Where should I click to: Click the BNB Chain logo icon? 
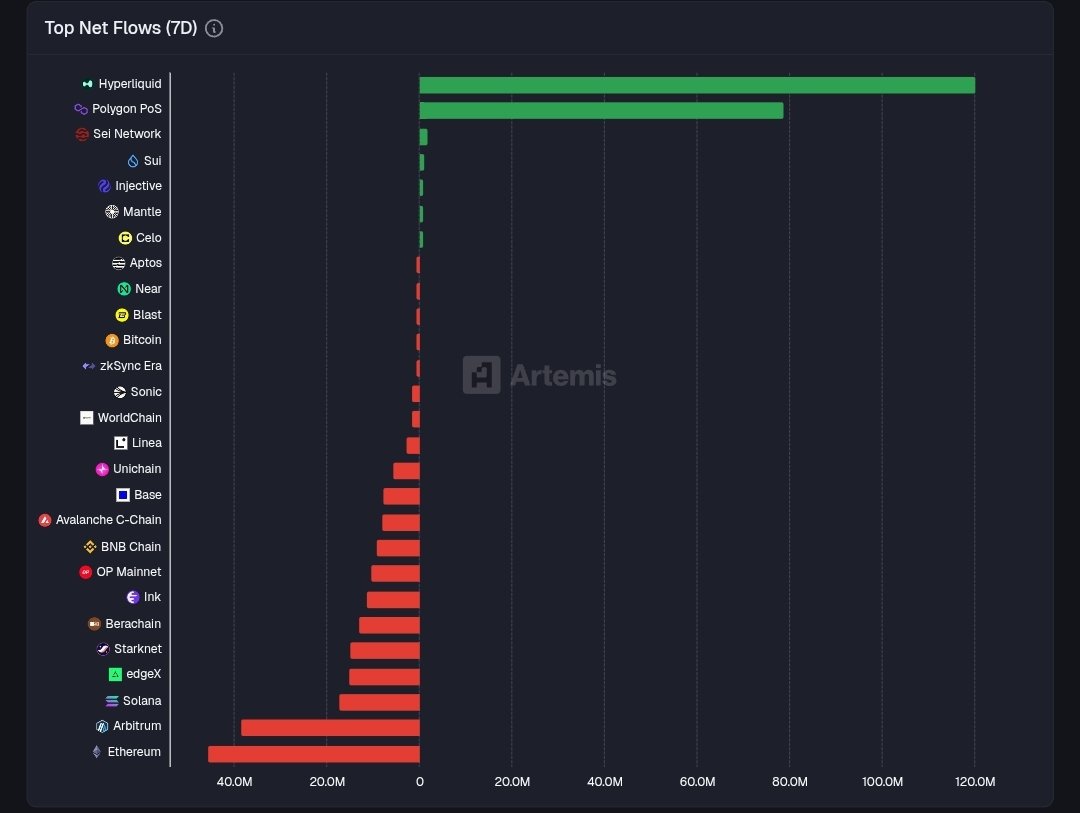click(90, 546)
